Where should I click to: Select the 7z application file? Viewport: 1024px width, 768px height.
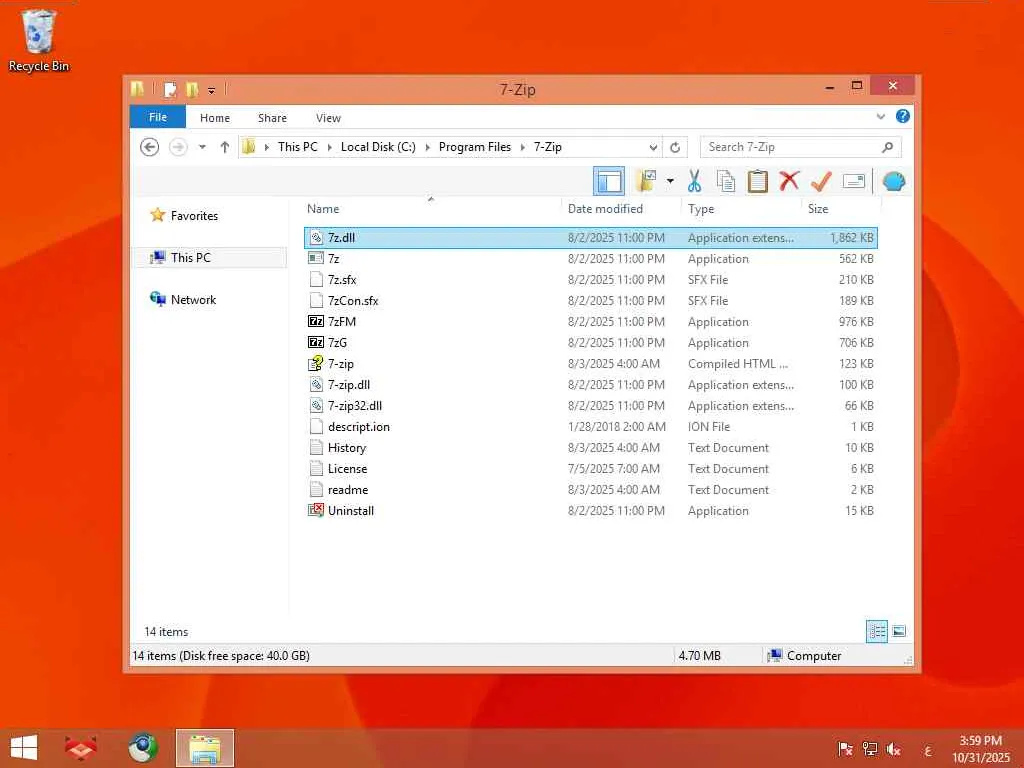point(590,259)
